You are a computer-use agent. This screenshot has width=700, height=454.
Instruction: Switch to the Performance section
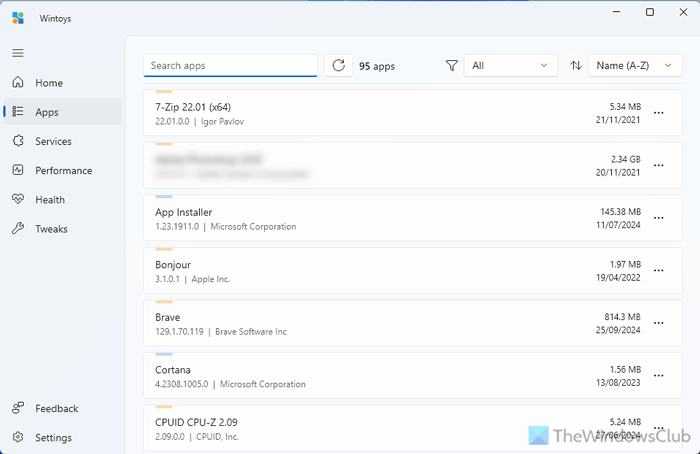(x=63, y=171)
